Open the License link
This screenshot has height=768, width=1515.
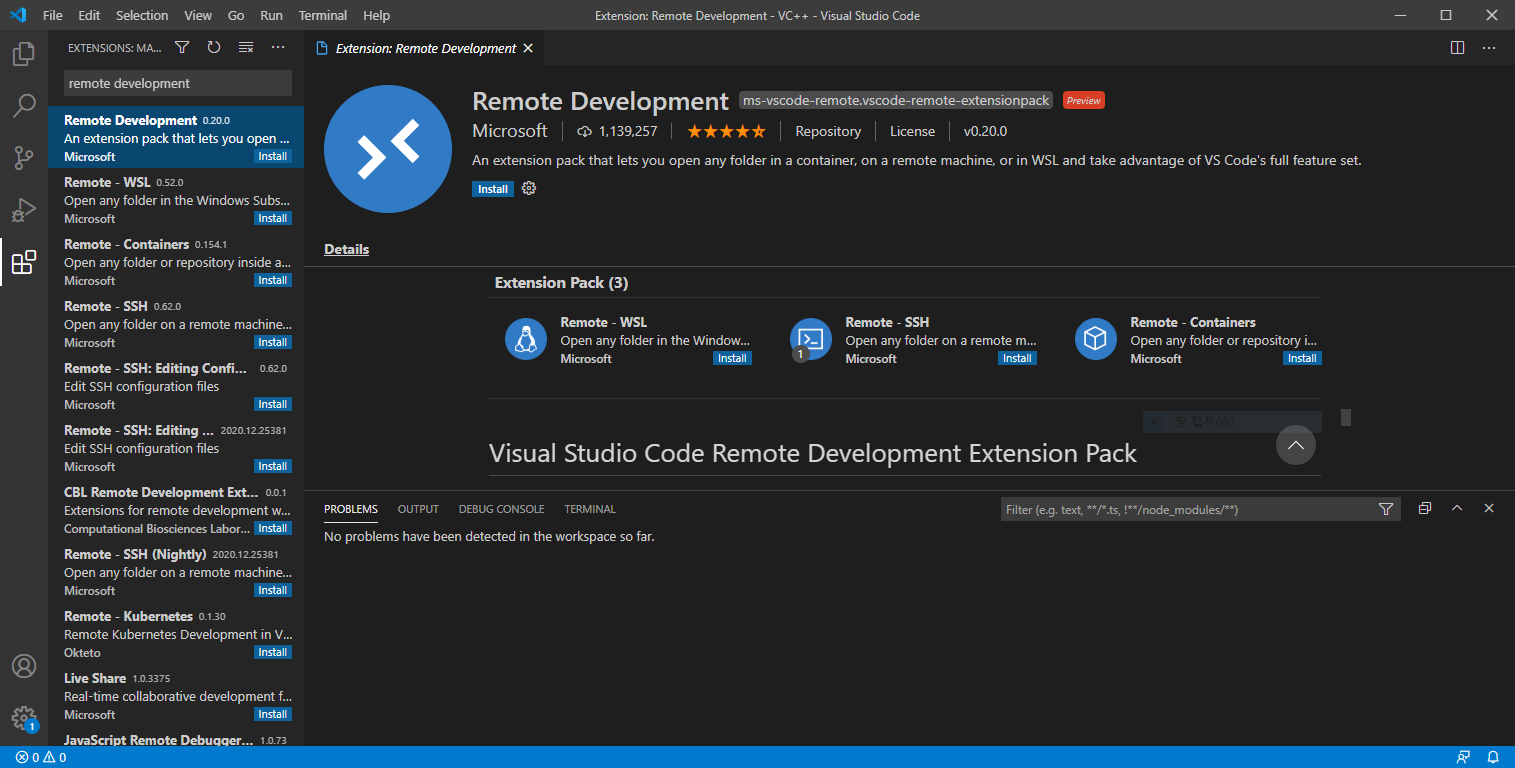pyautogui.click(x=912, y=131)
